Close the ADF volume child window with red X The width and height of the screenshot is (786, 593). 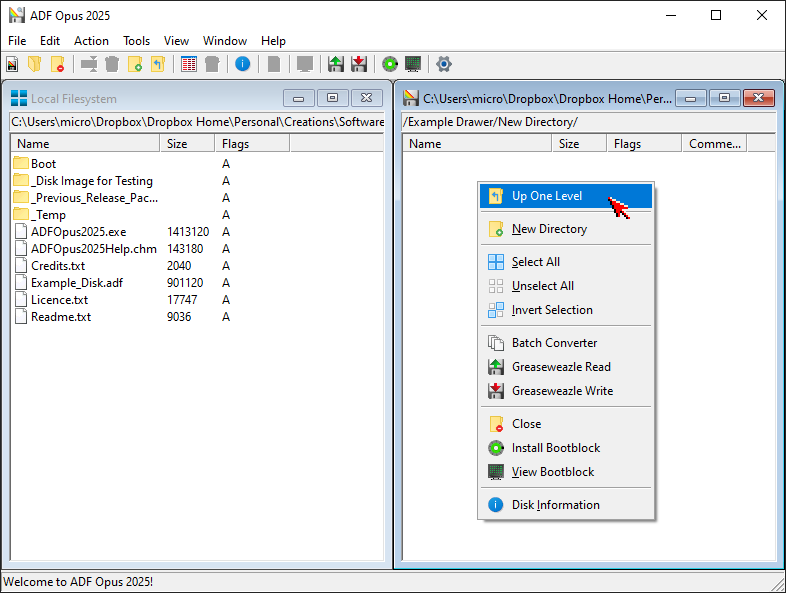click(x=759, y=98)
